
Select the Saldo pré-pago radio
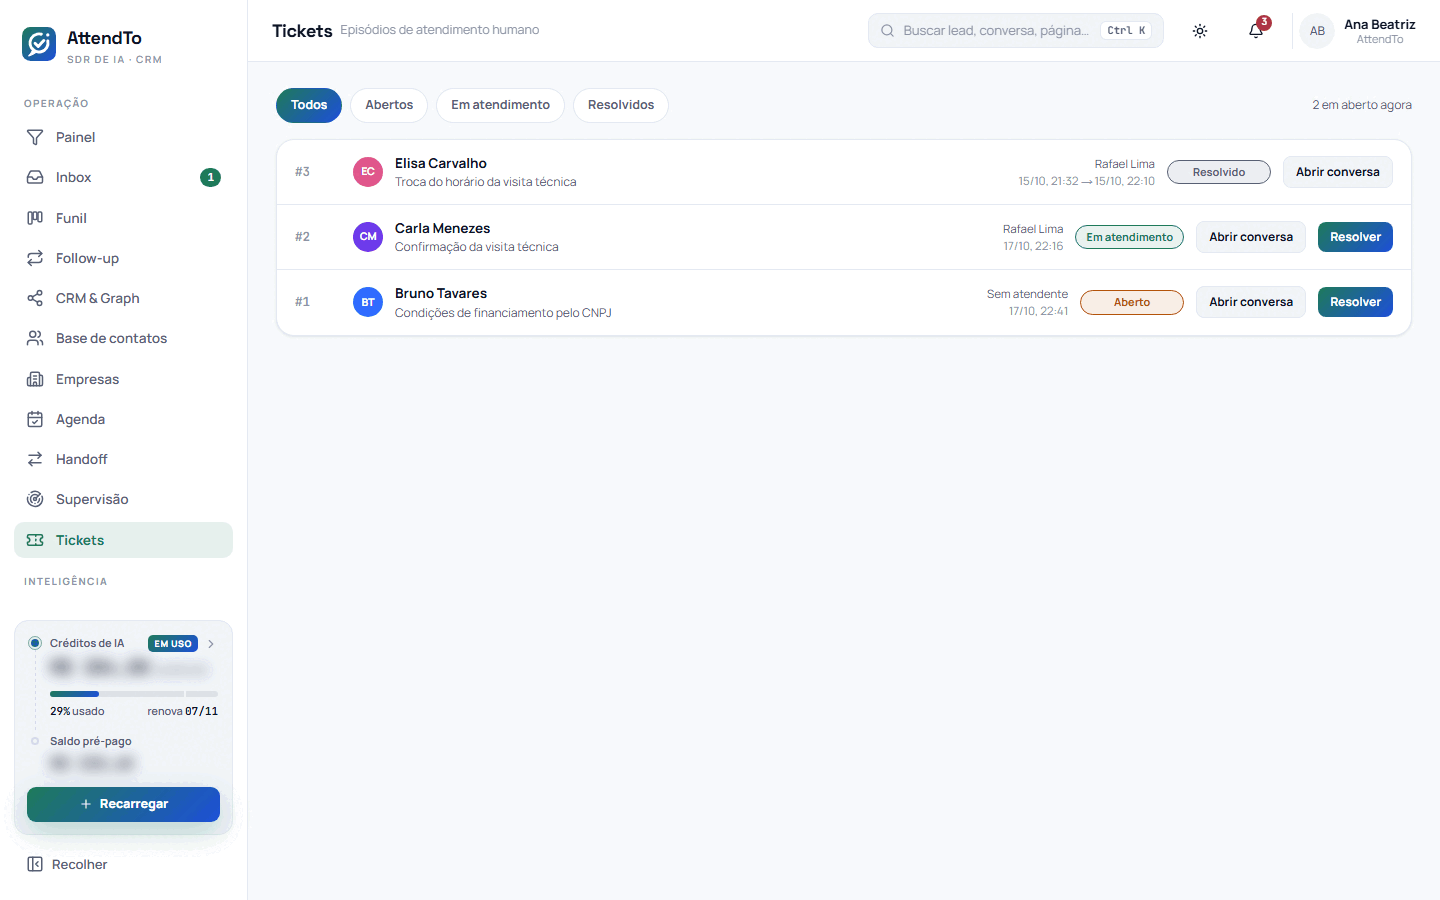(x=35, y=741)
